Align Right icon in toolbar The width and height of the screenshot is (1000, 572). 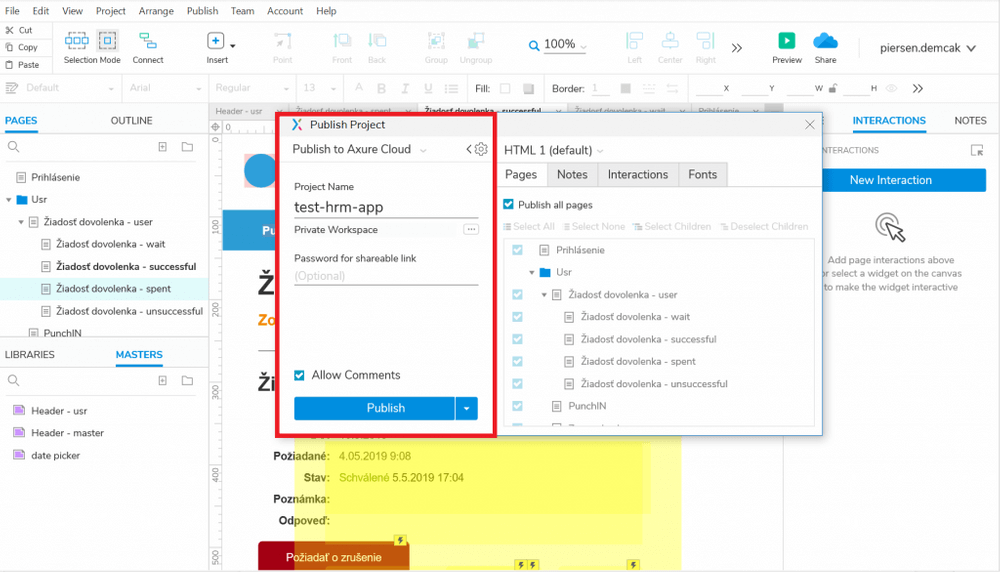(705, 41)
